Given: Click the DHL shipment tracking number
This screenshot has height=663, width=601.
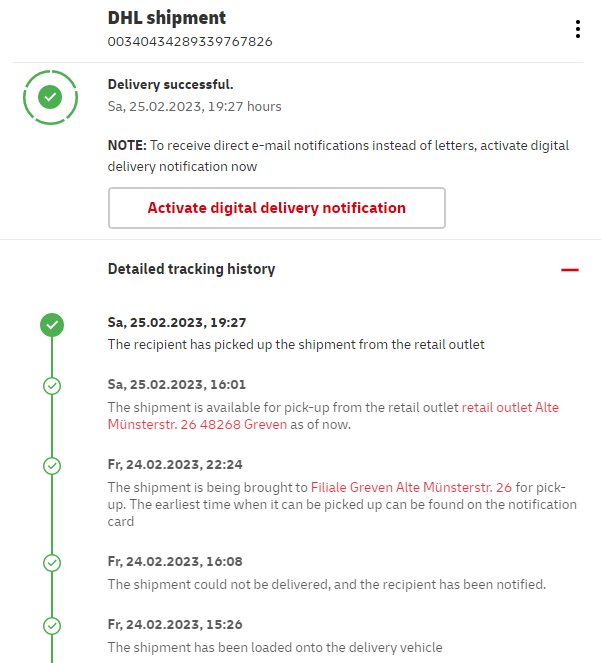Looking at the screenshot, I should [190, 42].
